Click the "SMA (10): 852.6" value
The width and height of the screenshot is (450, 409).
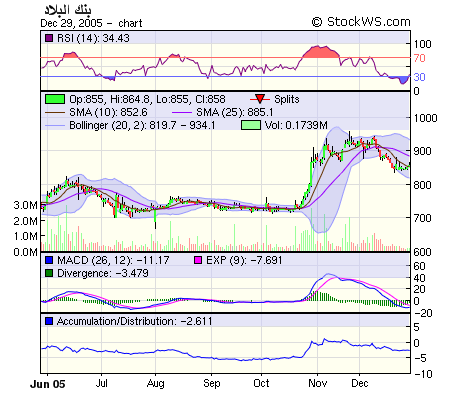tap(108, 112)
